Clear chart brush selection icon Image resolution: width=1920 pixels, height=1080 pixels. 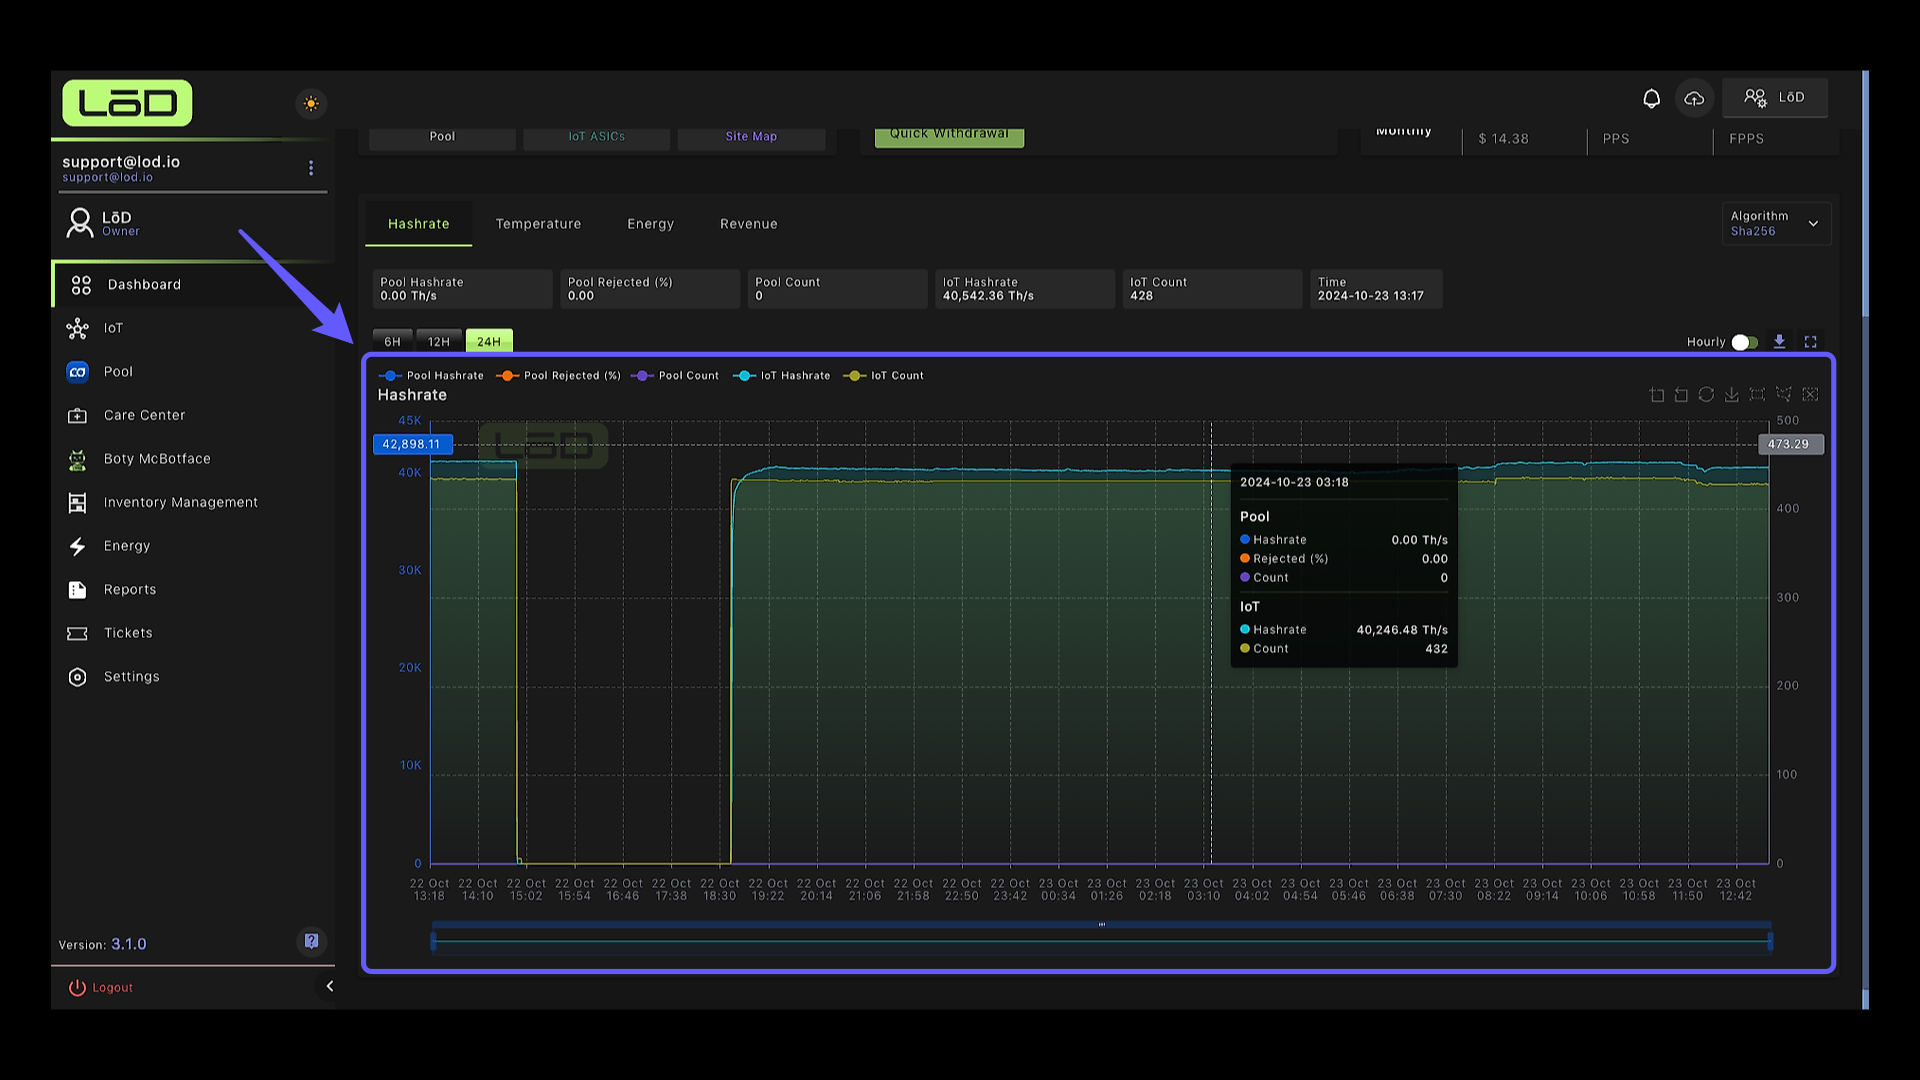tap(1810, 395)
